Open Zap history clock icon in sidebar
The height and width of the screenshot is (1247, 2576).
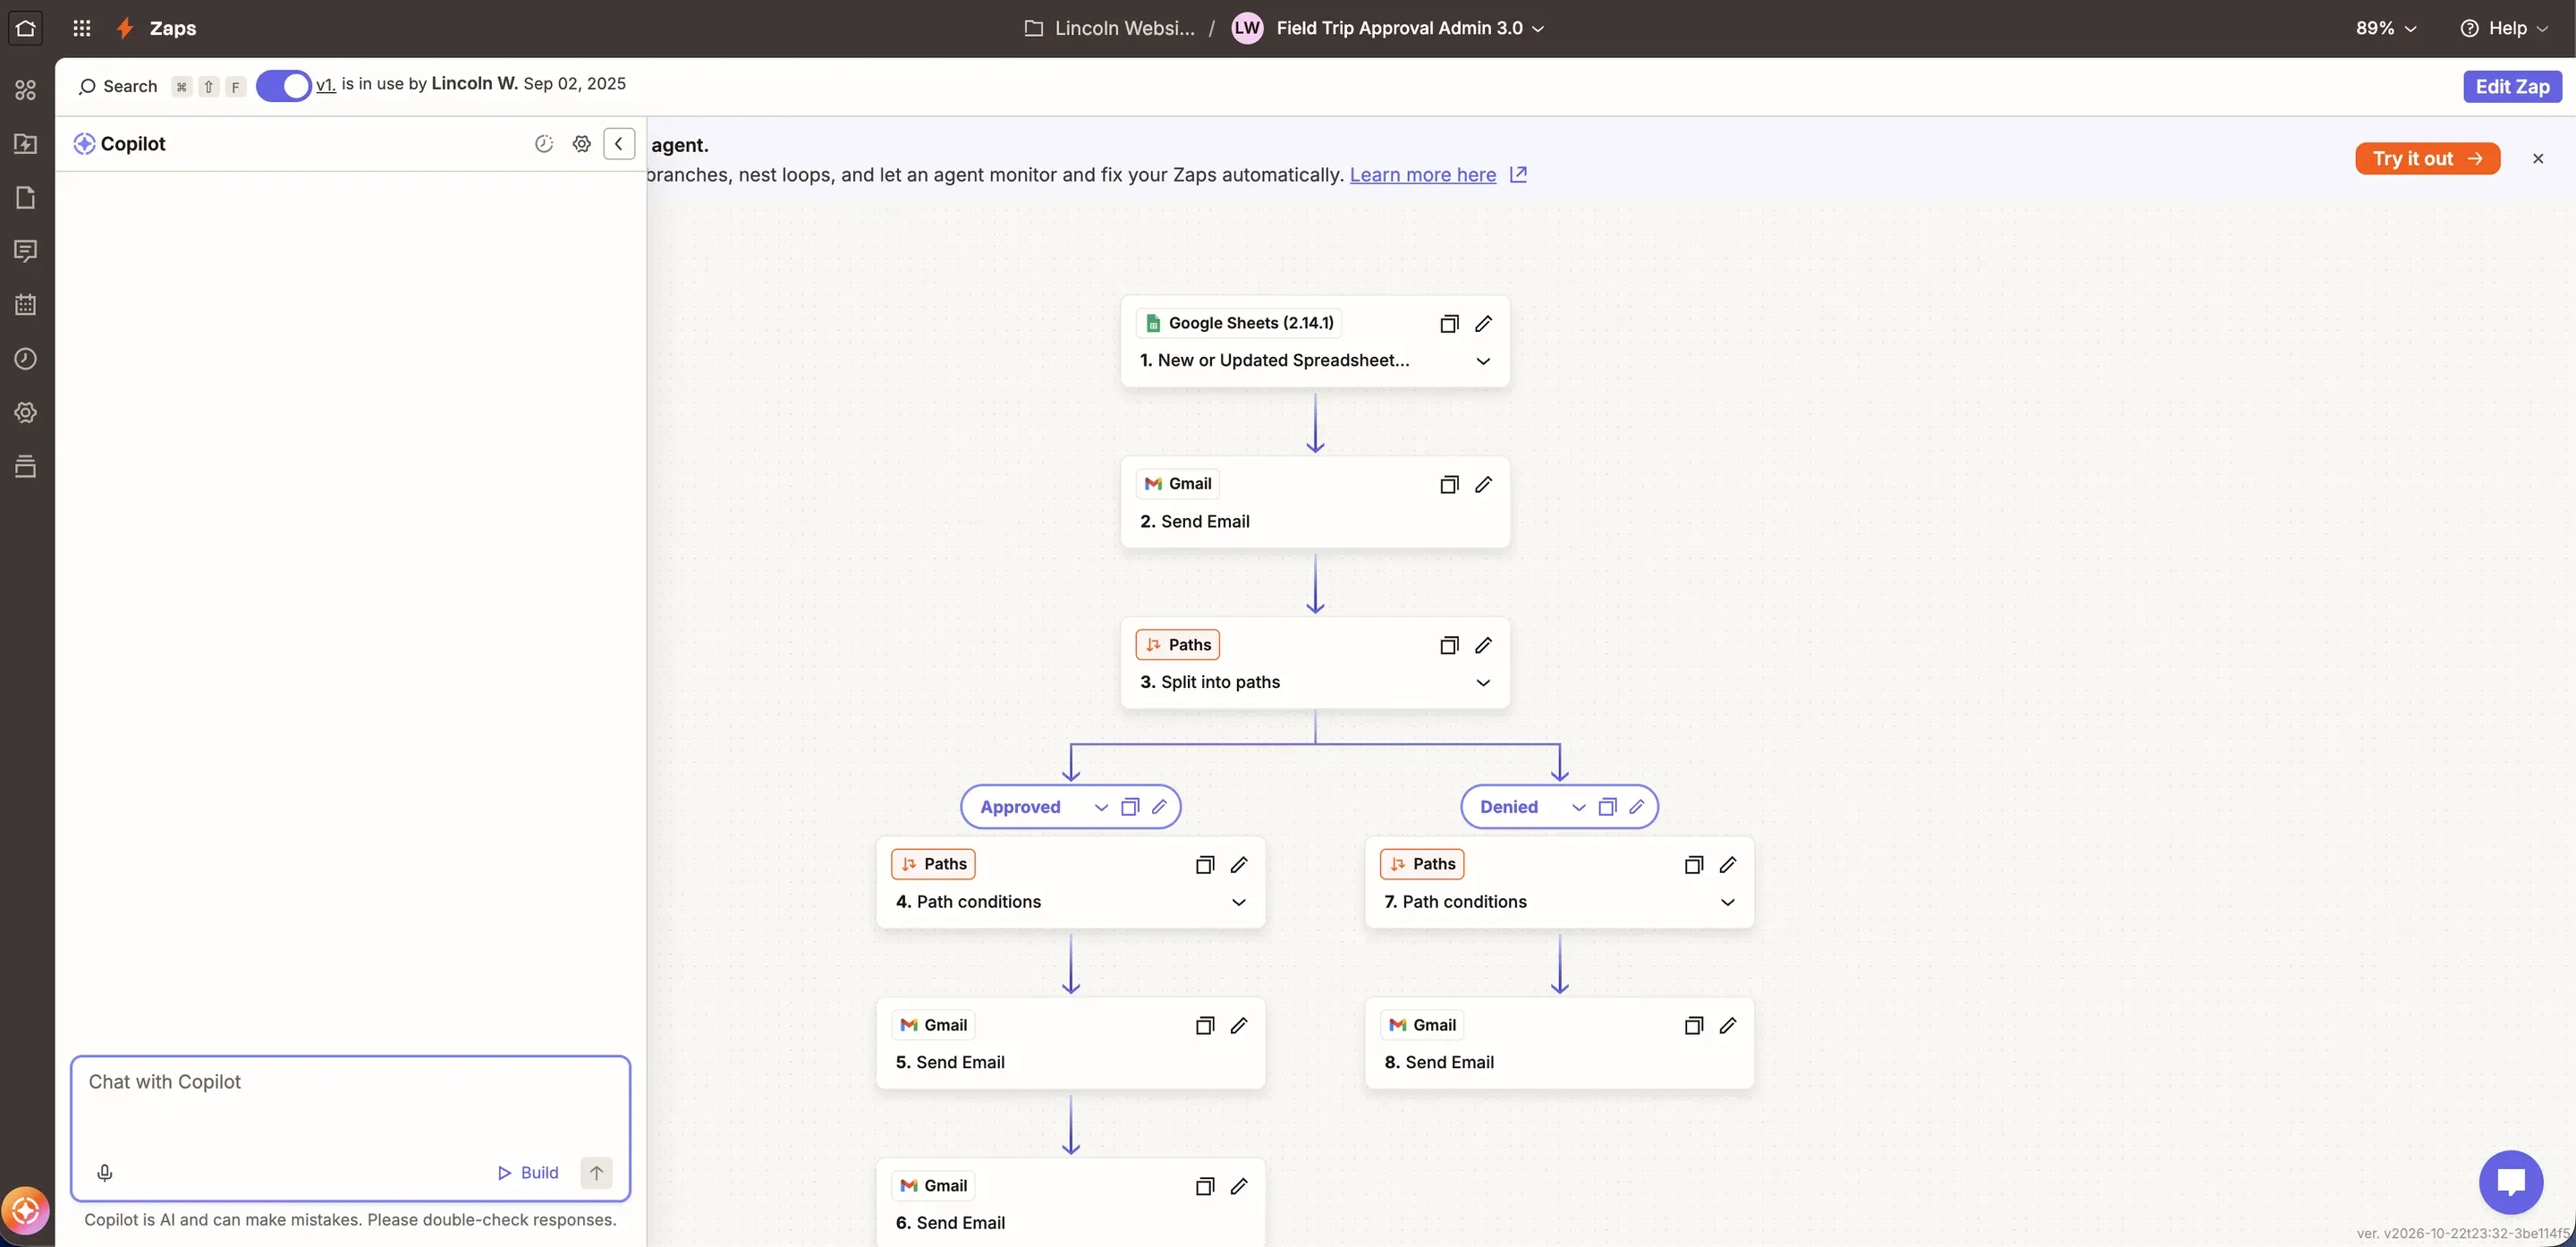coord(26,359)
